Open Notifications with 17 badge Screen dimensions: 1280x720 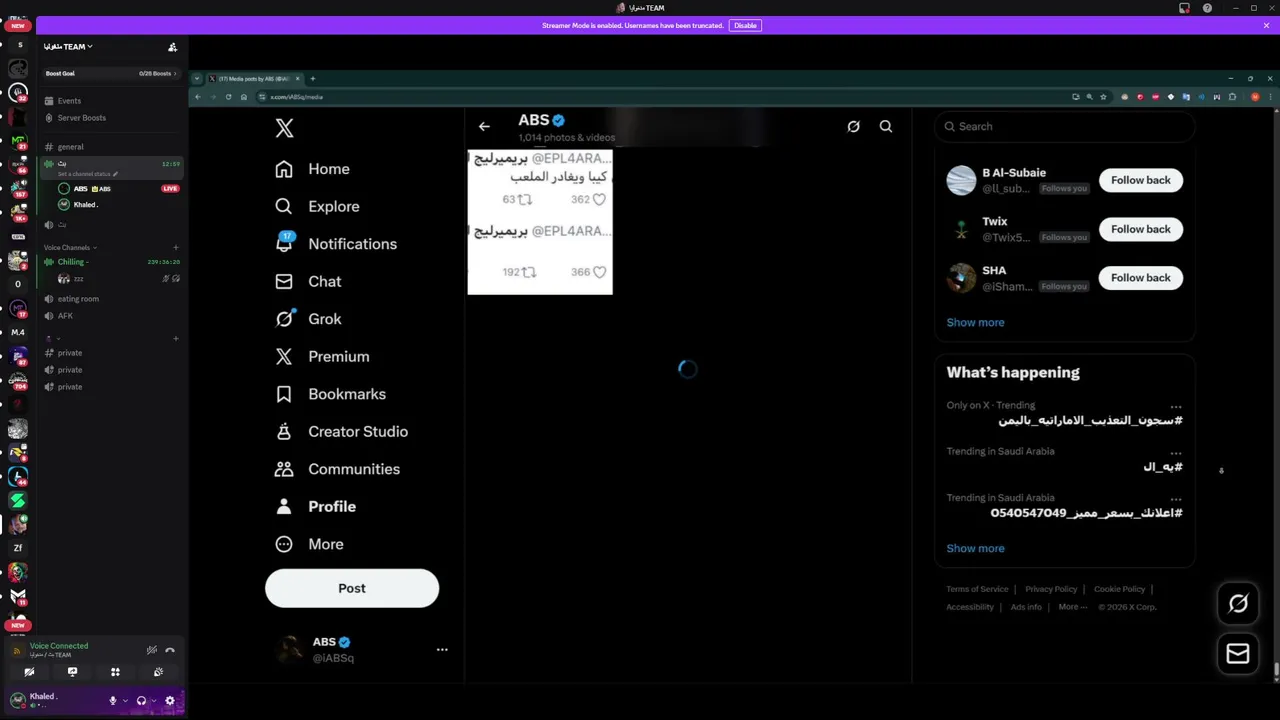335,244
